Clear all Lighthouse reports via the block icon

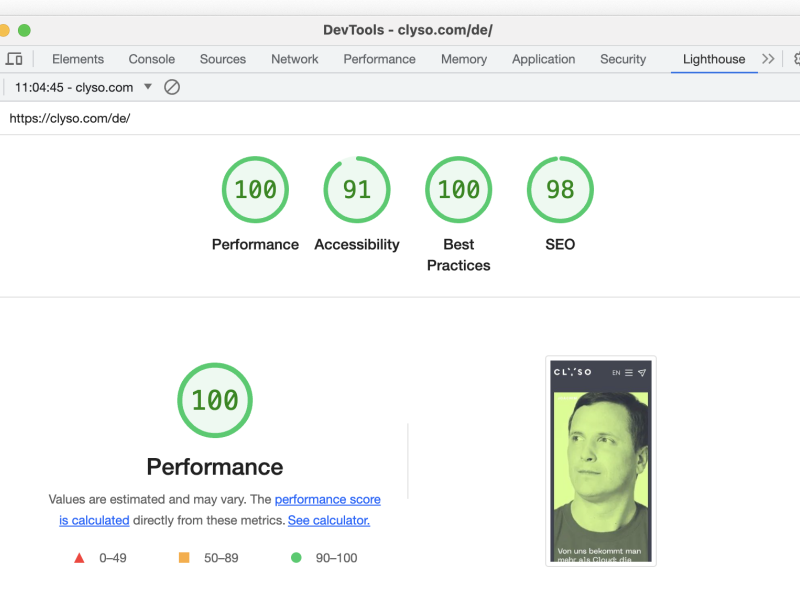click(x=172, y=87)
